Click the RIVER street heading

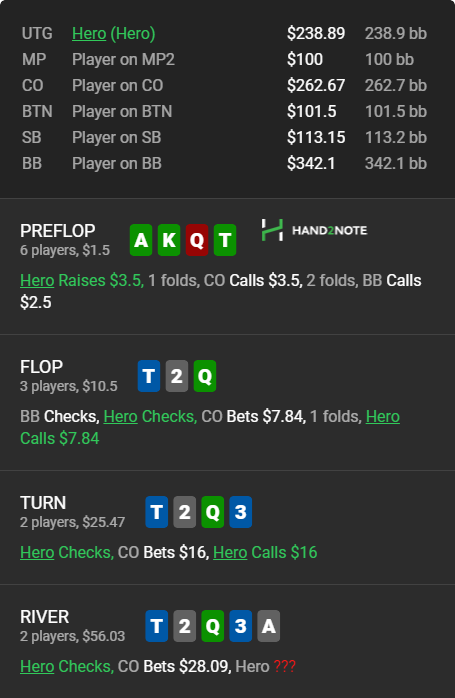click(45, 617)
